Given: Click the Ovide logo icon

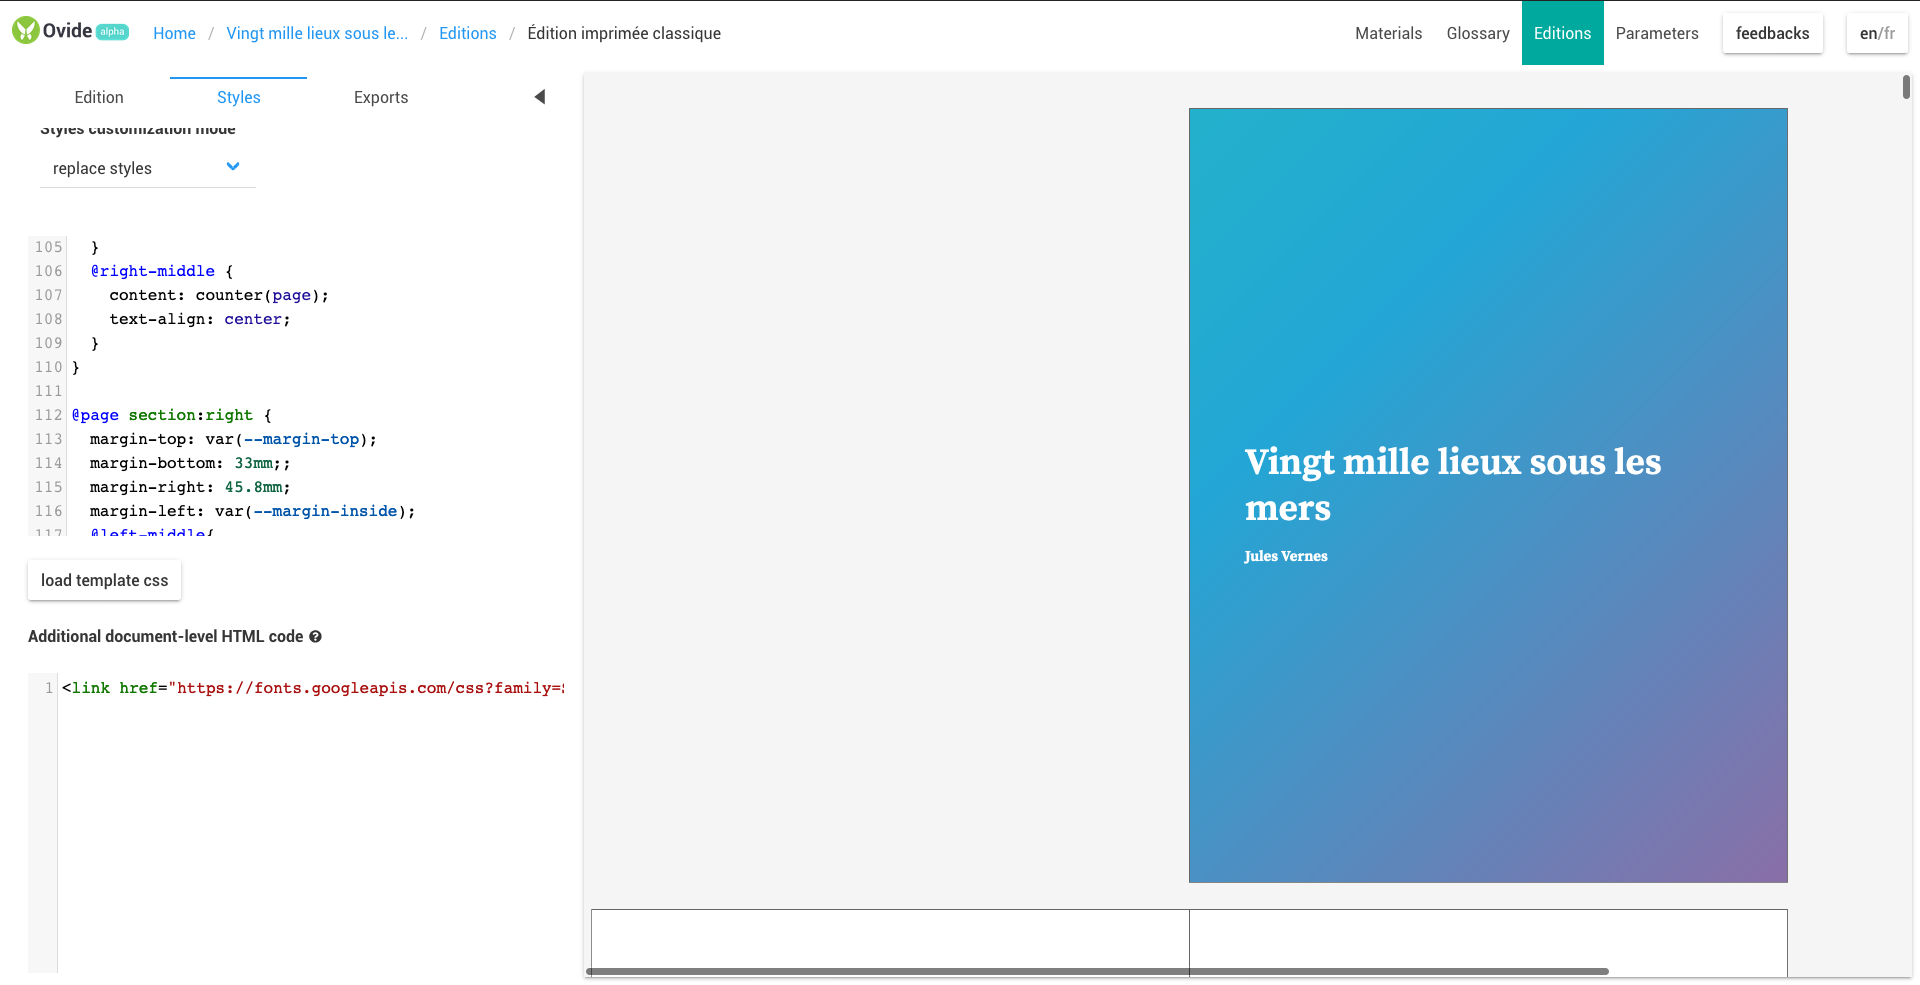Looking at the screenshot, I should tap(26, 31).
